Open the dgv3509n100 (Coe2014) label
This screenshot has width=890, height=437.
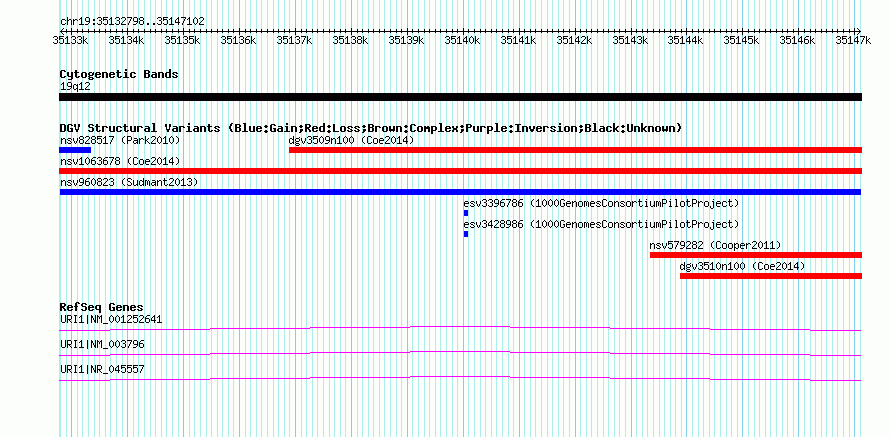click(352, 140)
